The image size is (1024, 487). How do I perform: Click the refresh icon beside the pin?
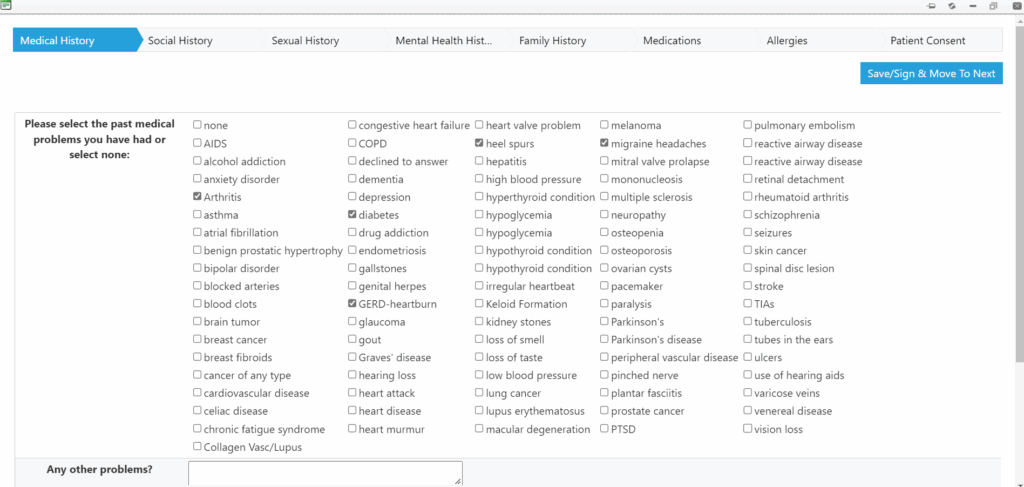point(953,6)
